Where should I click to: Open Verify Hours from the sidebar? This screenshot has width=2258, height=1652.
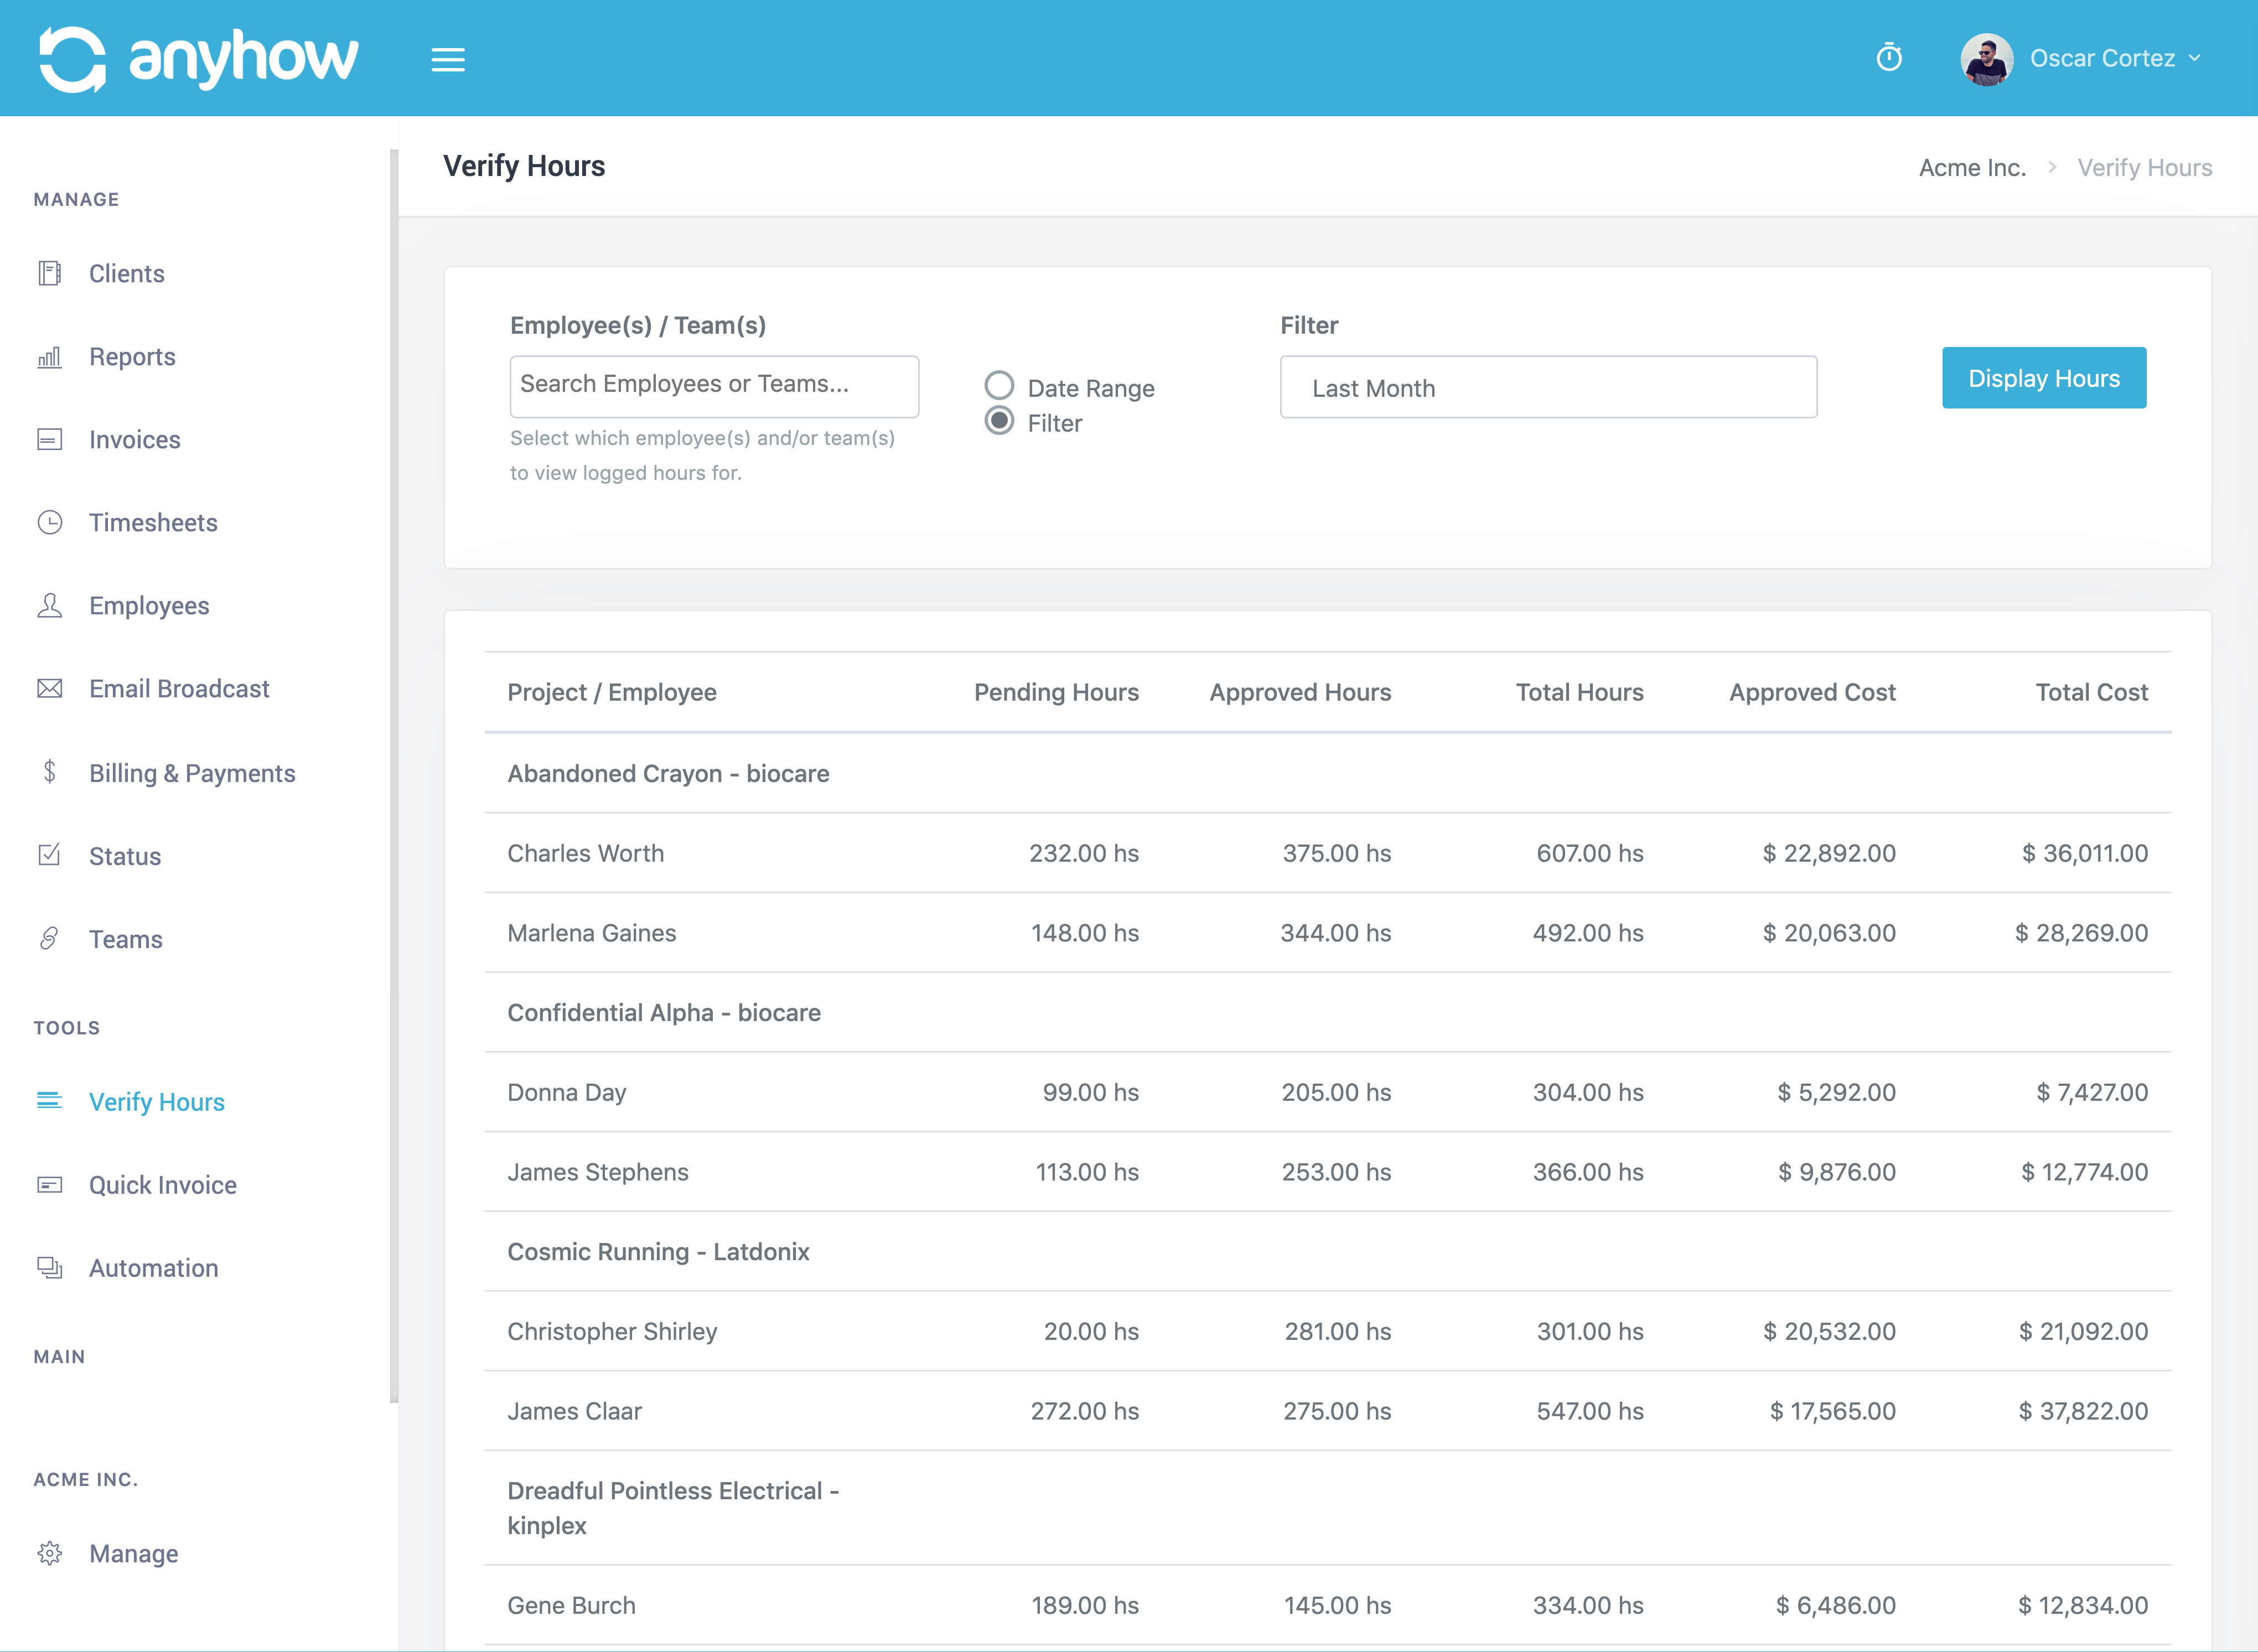(156, 1101)
